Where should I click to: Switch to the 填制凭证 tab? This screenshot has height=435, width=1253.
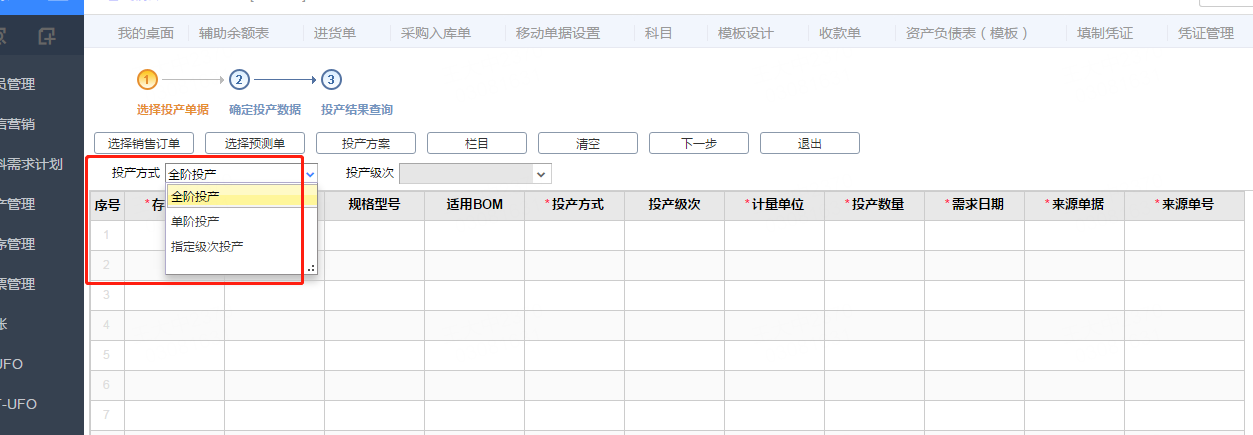pyautogui.click(x=1105, y=33)
